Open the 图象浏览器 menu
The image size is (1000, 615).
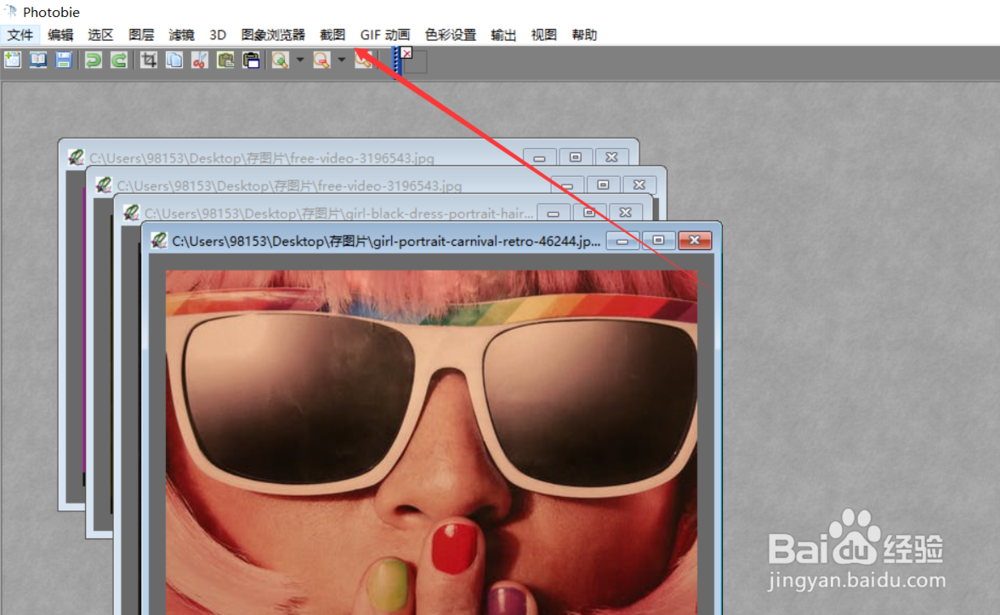point(273,34)
